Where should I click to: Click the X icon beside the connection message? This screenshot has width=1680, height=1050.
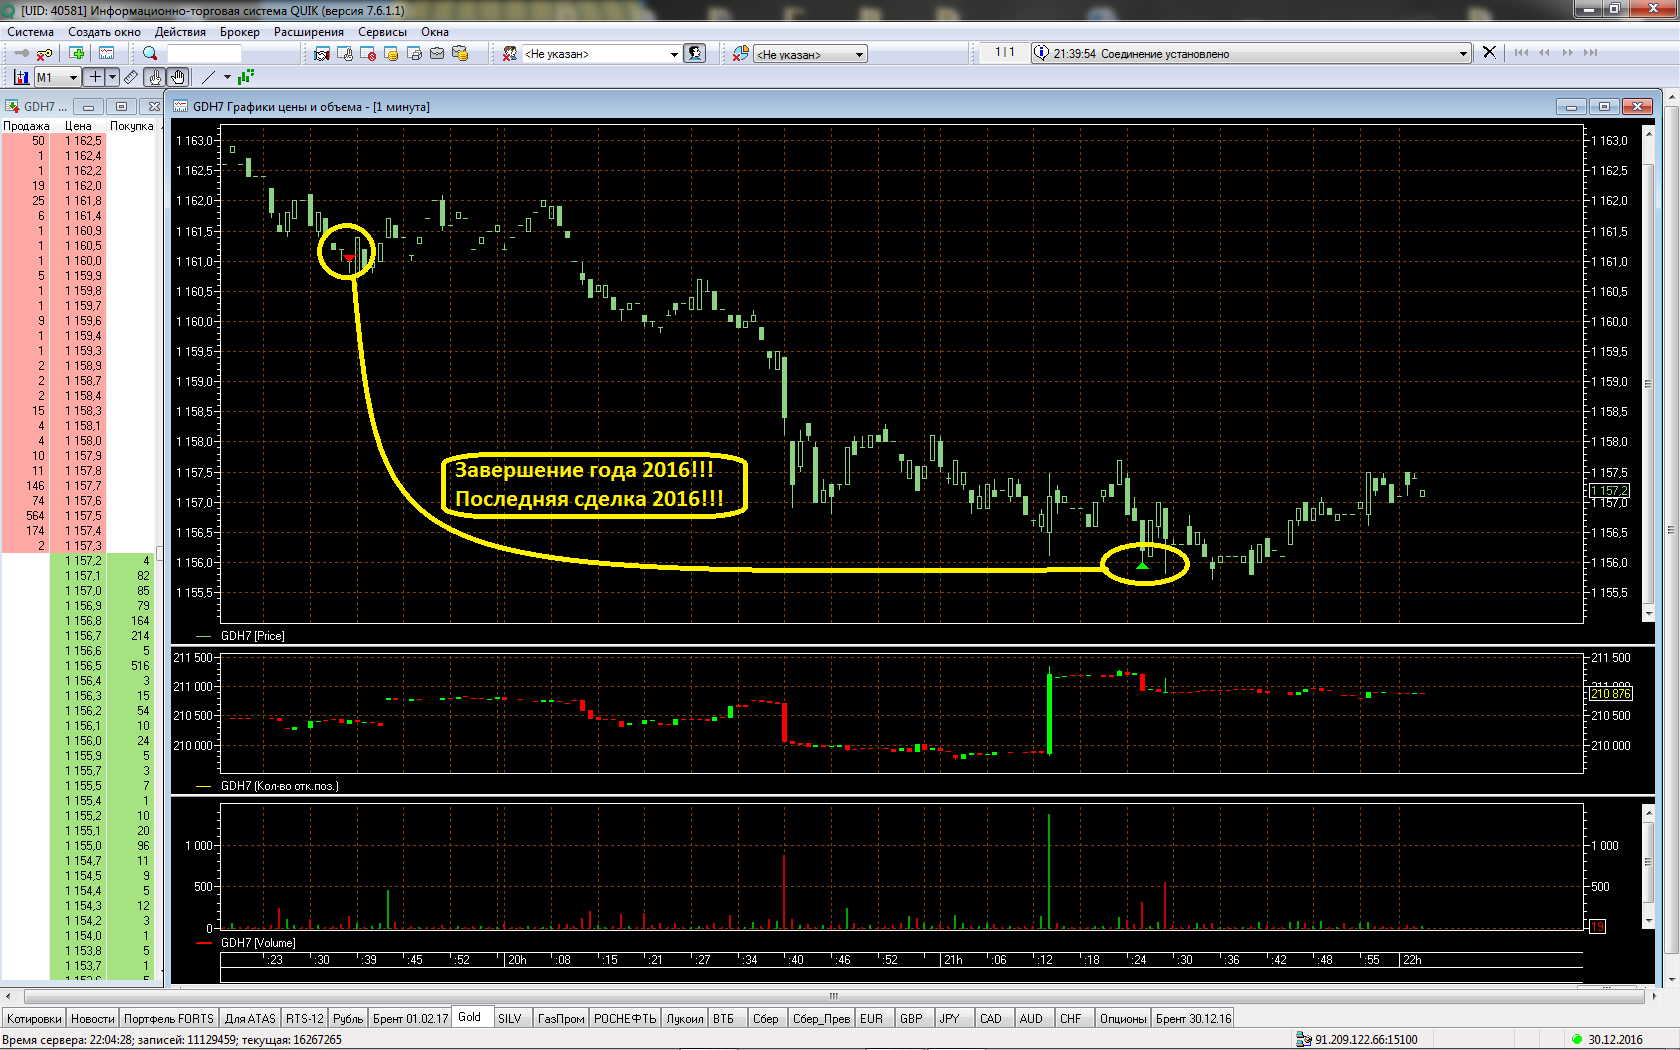(x=1489, y=52)
